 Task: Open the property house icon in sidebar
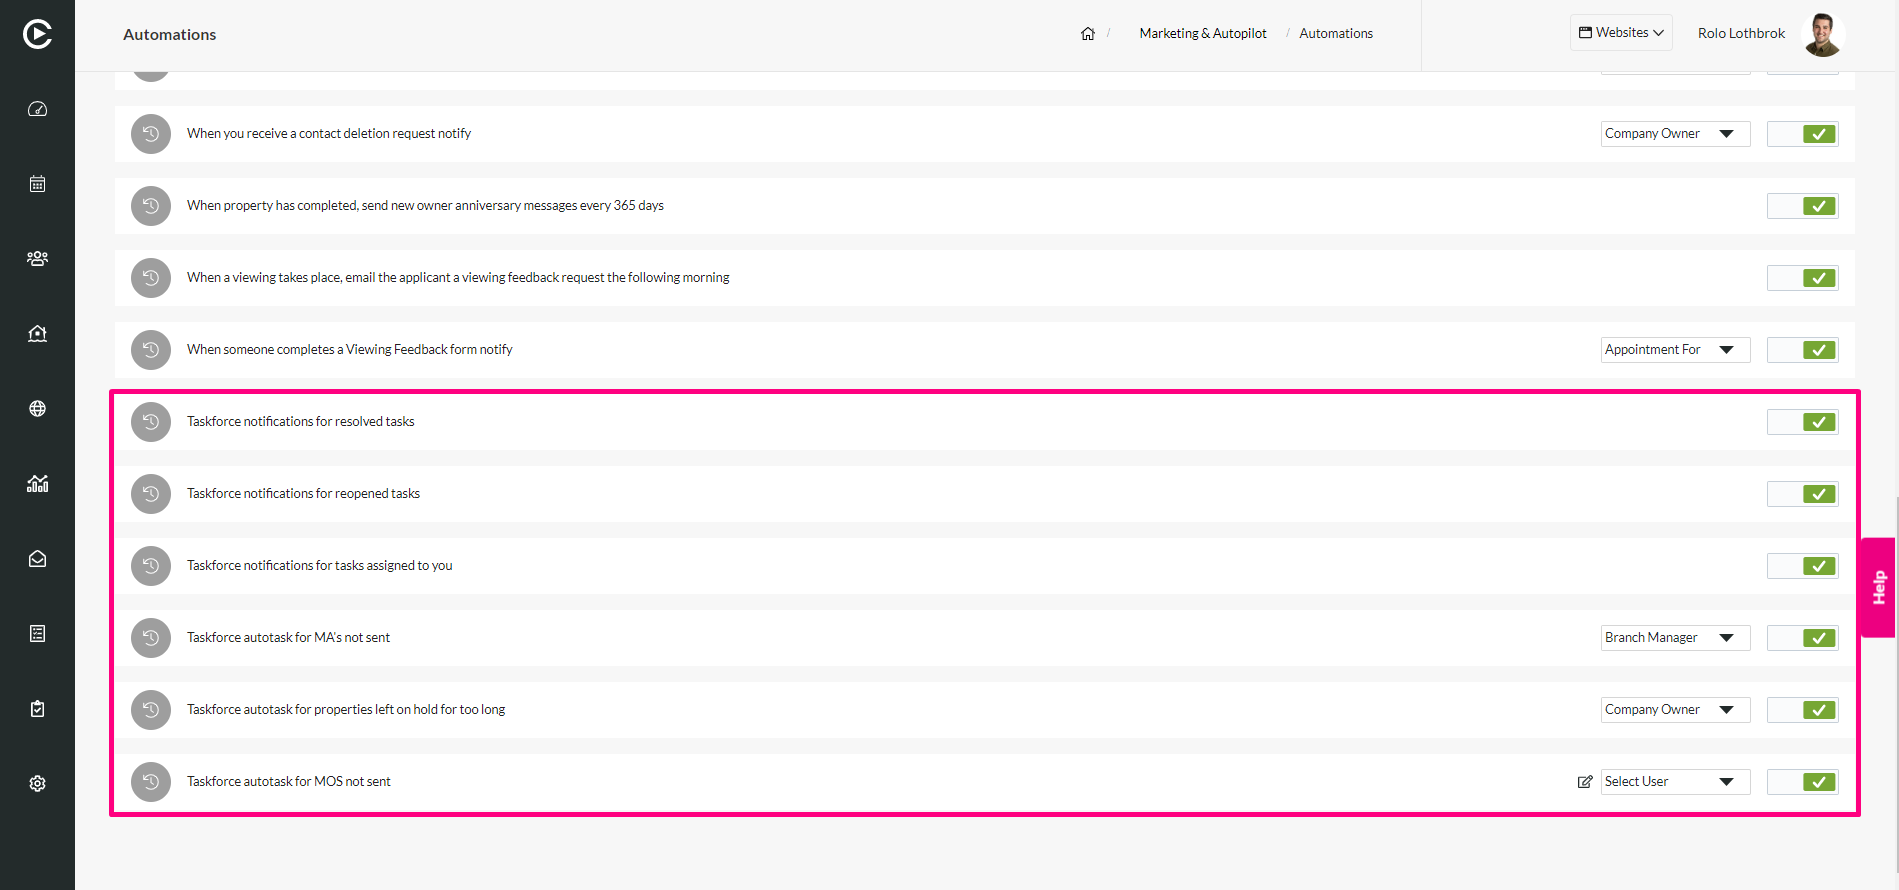point(37,334)
